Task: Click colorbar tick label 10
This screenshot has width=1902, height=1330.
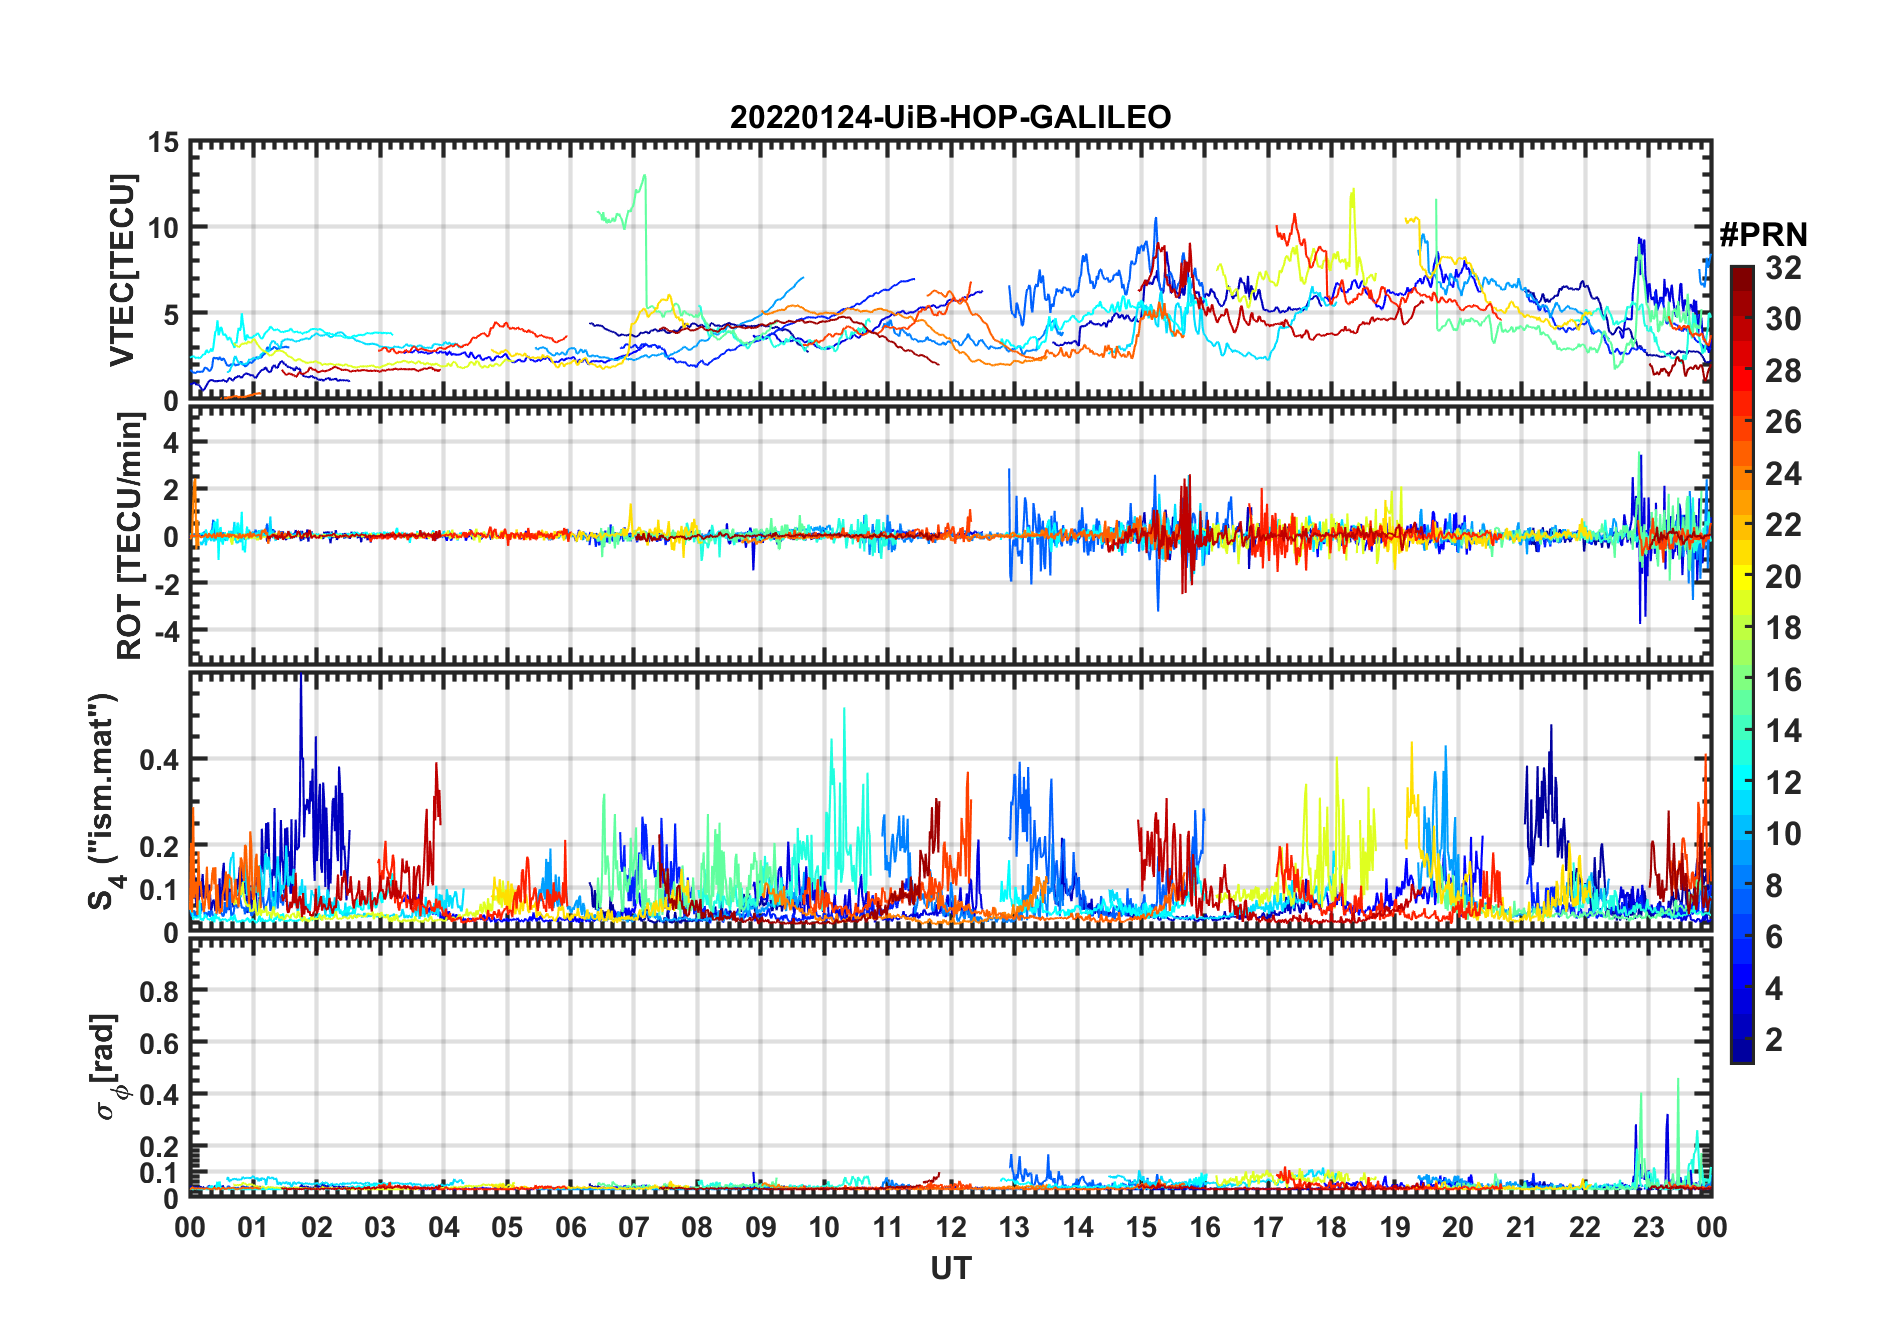Action: pos(1783,834)
